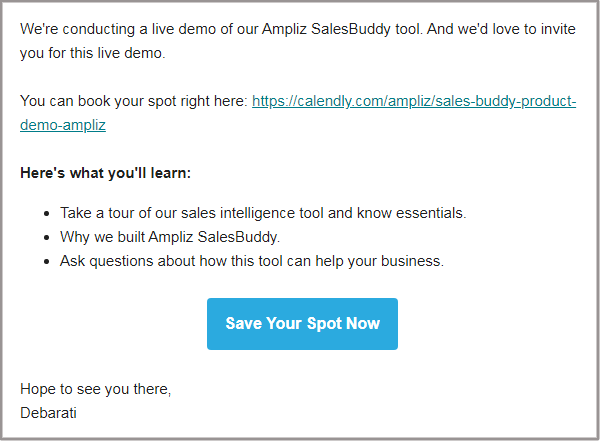Click the 'Take a tour' bullet text
This screenshot has width=601, height=441.
tap(263, 213)
